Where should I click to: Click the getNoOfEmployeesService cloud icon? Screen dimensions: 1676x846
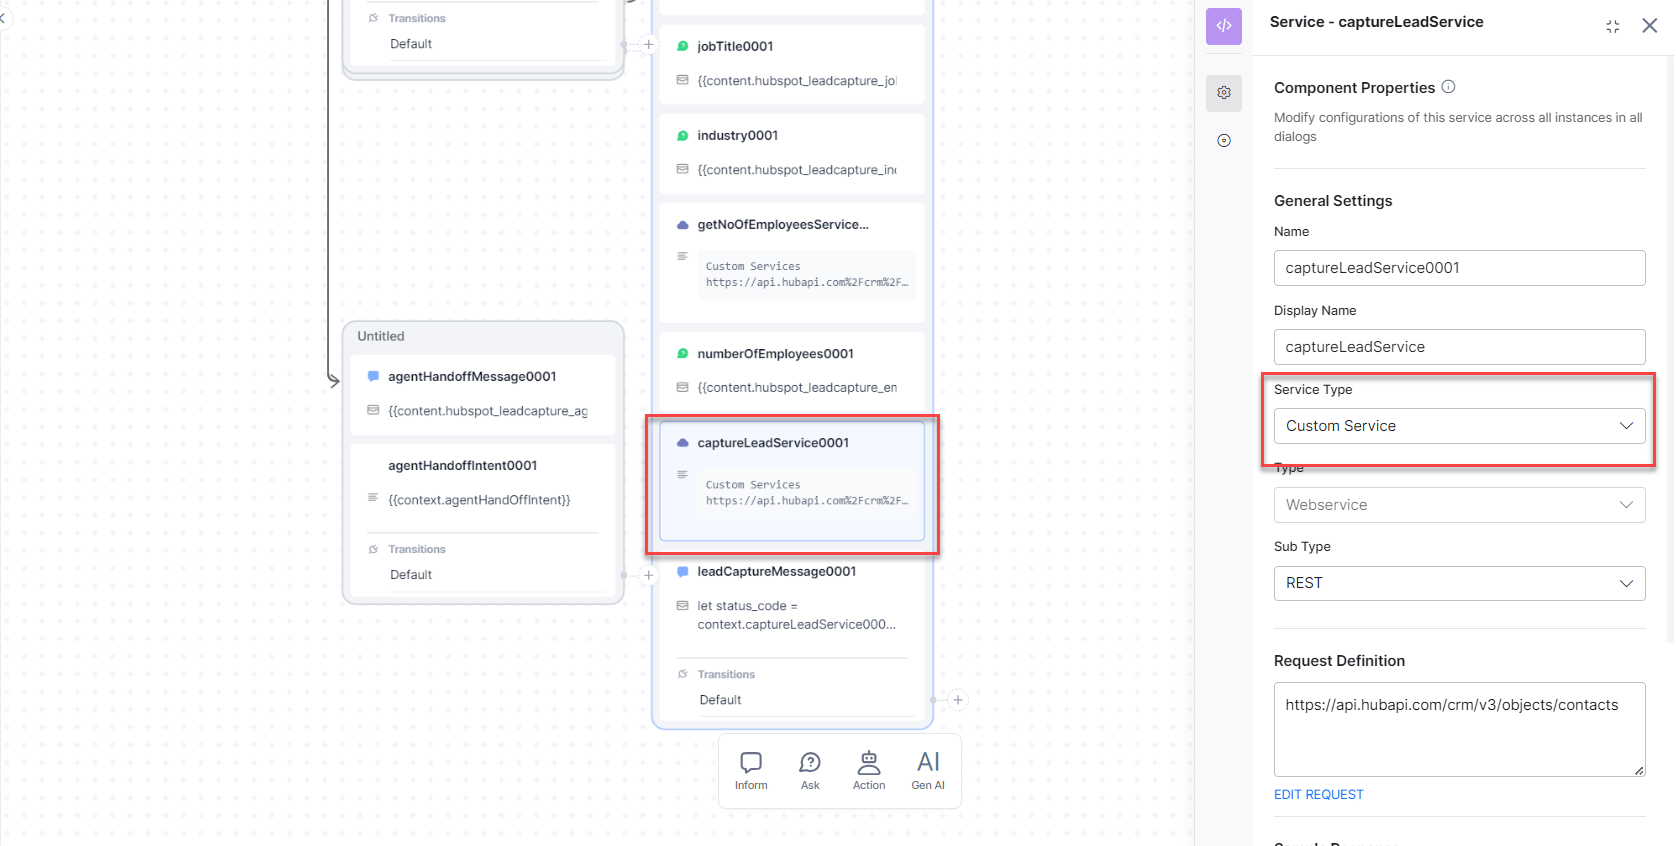(x=683, y=225)
